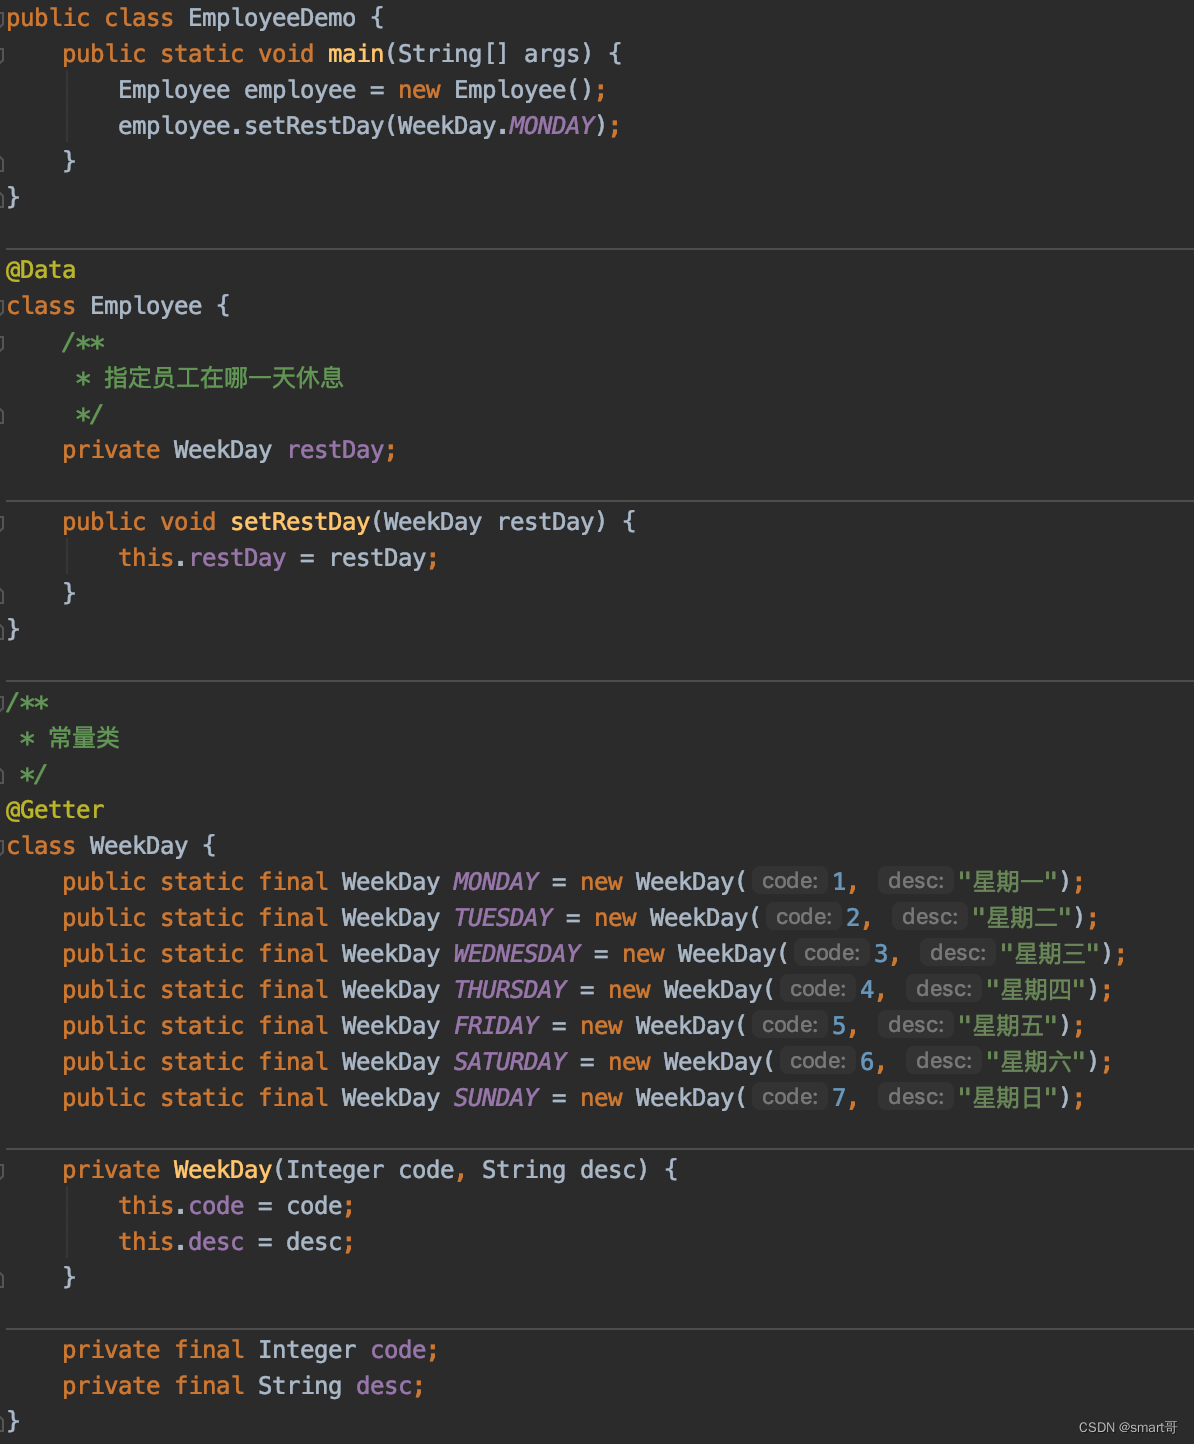Click the string "星期二"
The image size is (1194, 1444).
coord(1022,918)
